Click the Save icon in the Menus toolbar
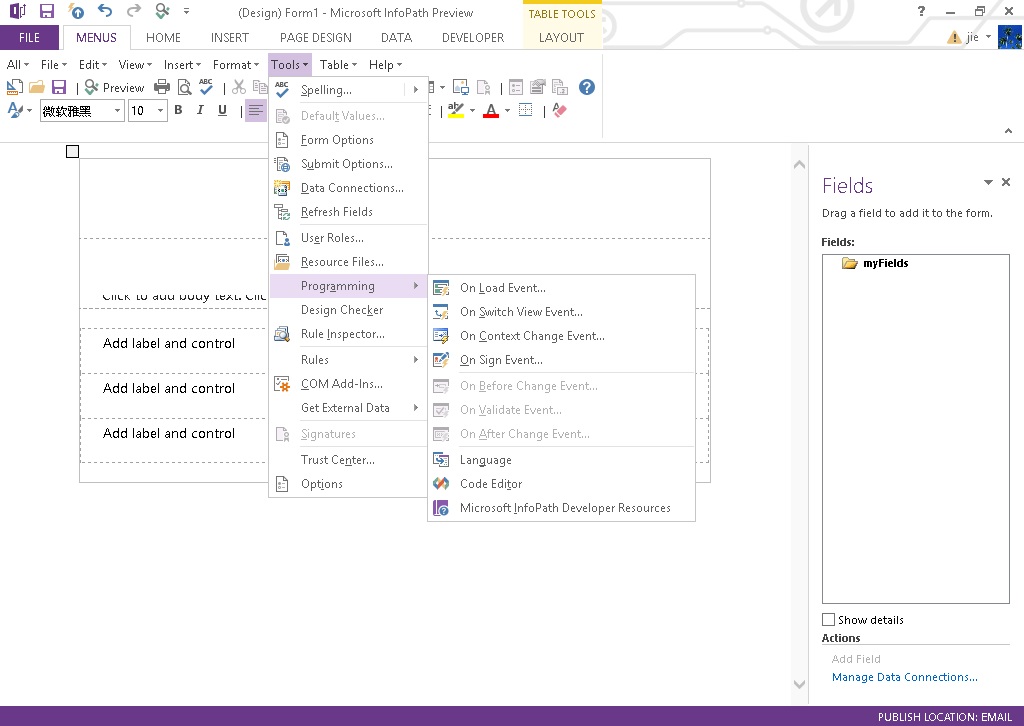1024x726 pixels. click(59, 88)
